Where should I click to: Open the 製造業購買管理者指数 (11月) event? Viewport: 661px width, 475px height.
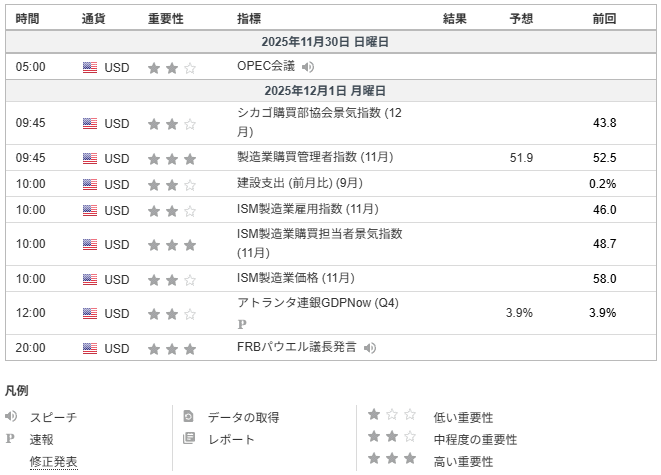point(315,158)
